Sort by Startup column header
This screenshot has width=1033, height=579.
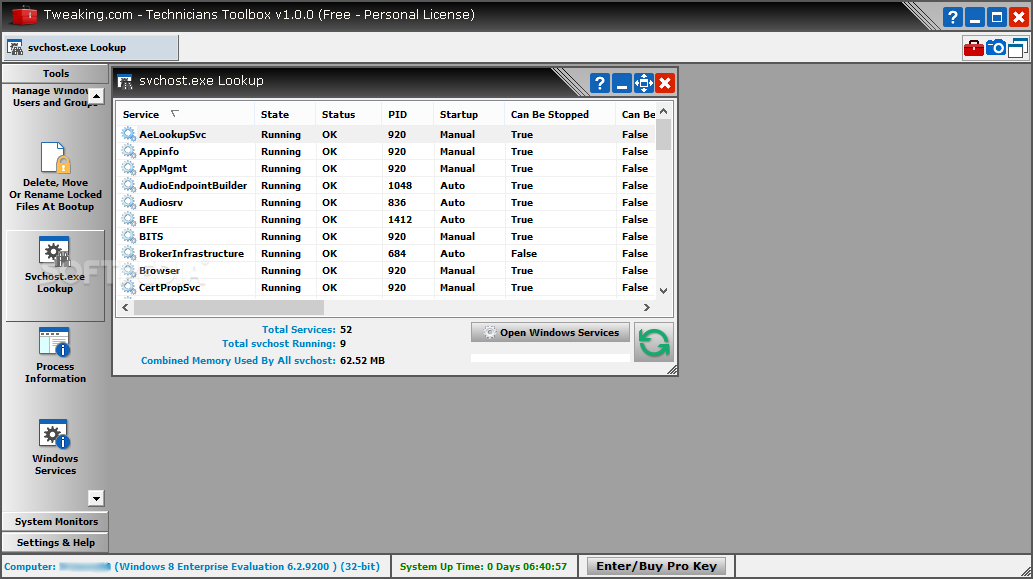pos(468,115)
